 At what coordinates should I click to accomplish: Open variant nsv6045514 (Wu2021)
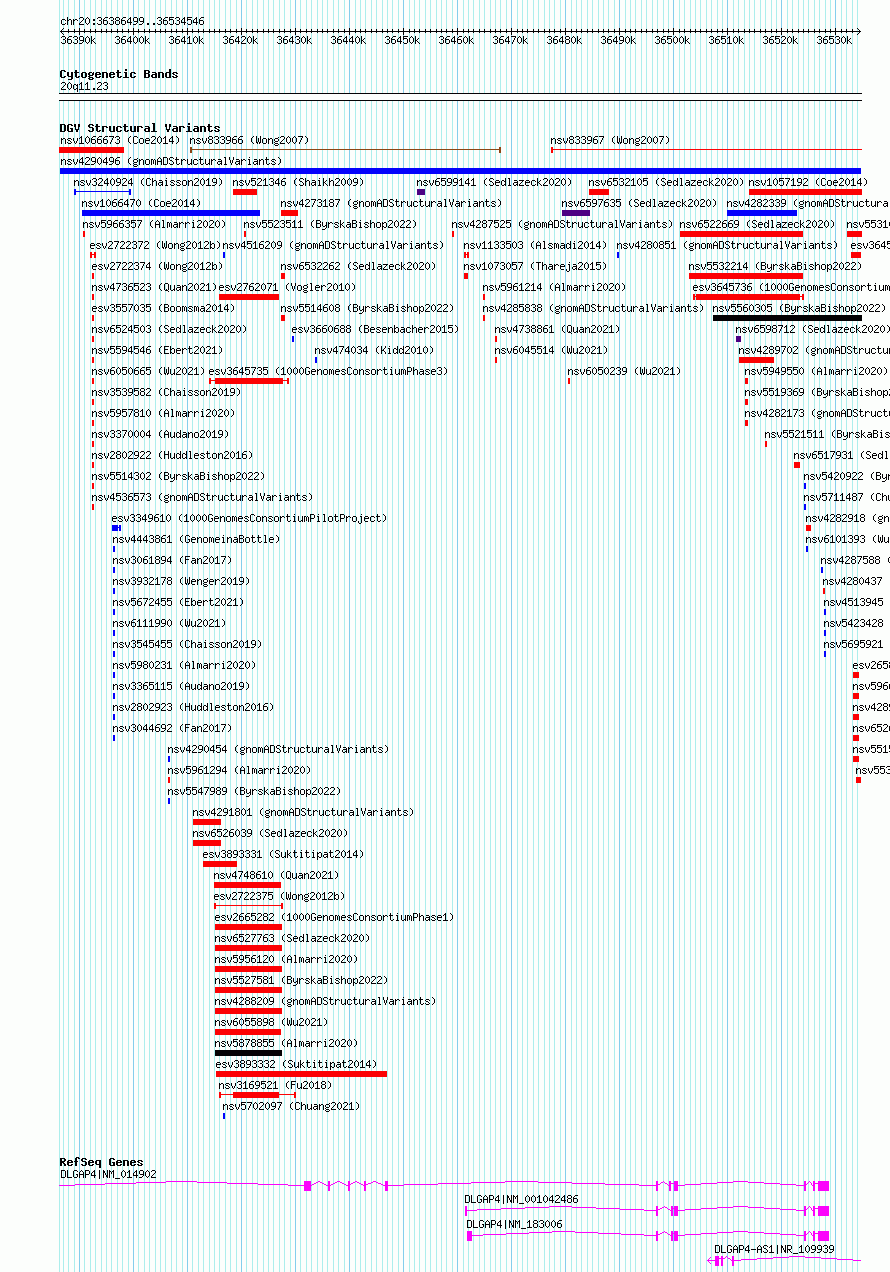pyautogui.click(x=551, y=351)
